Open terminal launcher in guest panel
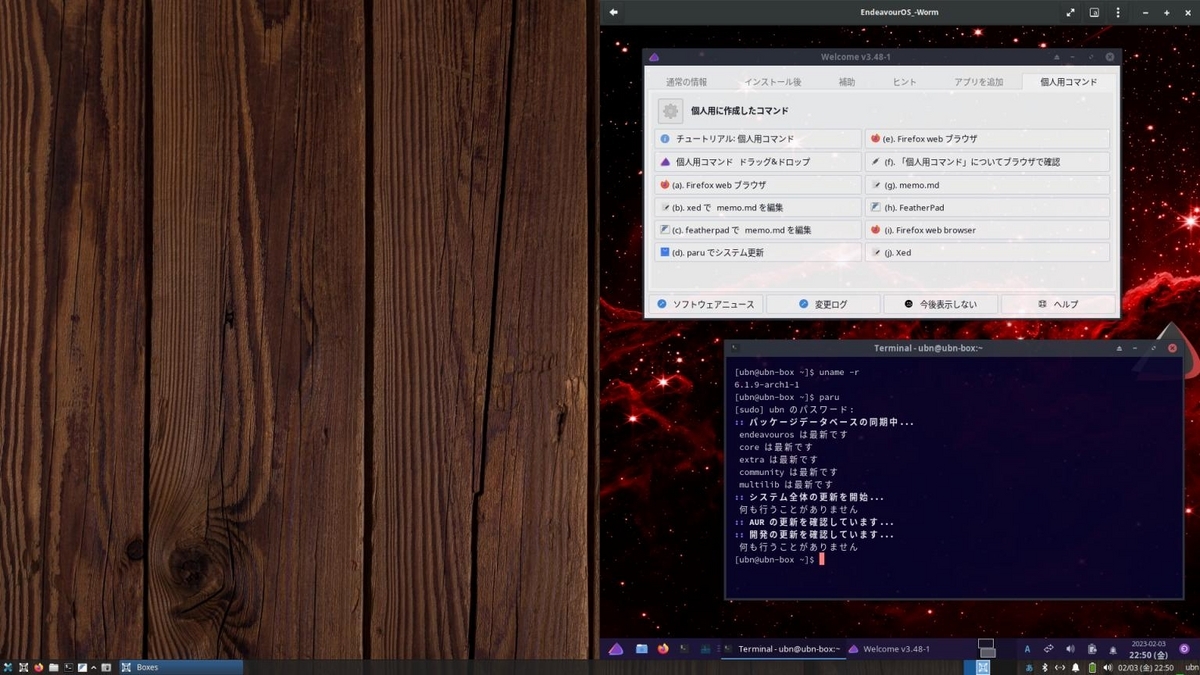This screenshot has height=675, width=1200. [684, 649]
